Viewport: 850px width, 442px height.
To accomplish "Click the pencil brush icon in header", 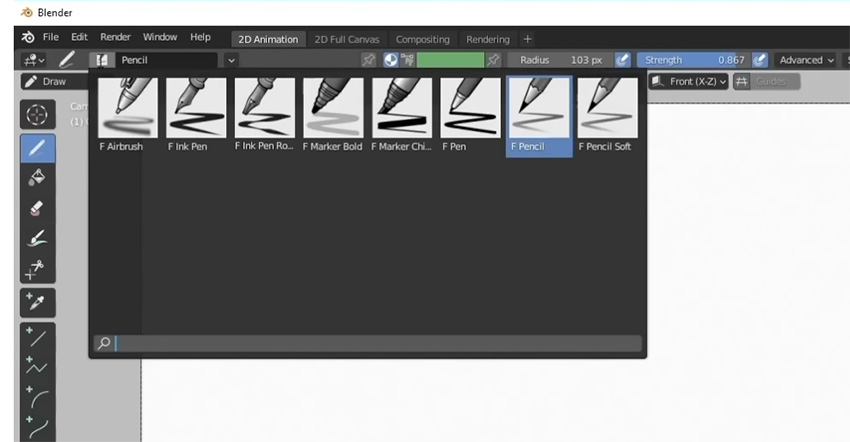I will 67,60.
